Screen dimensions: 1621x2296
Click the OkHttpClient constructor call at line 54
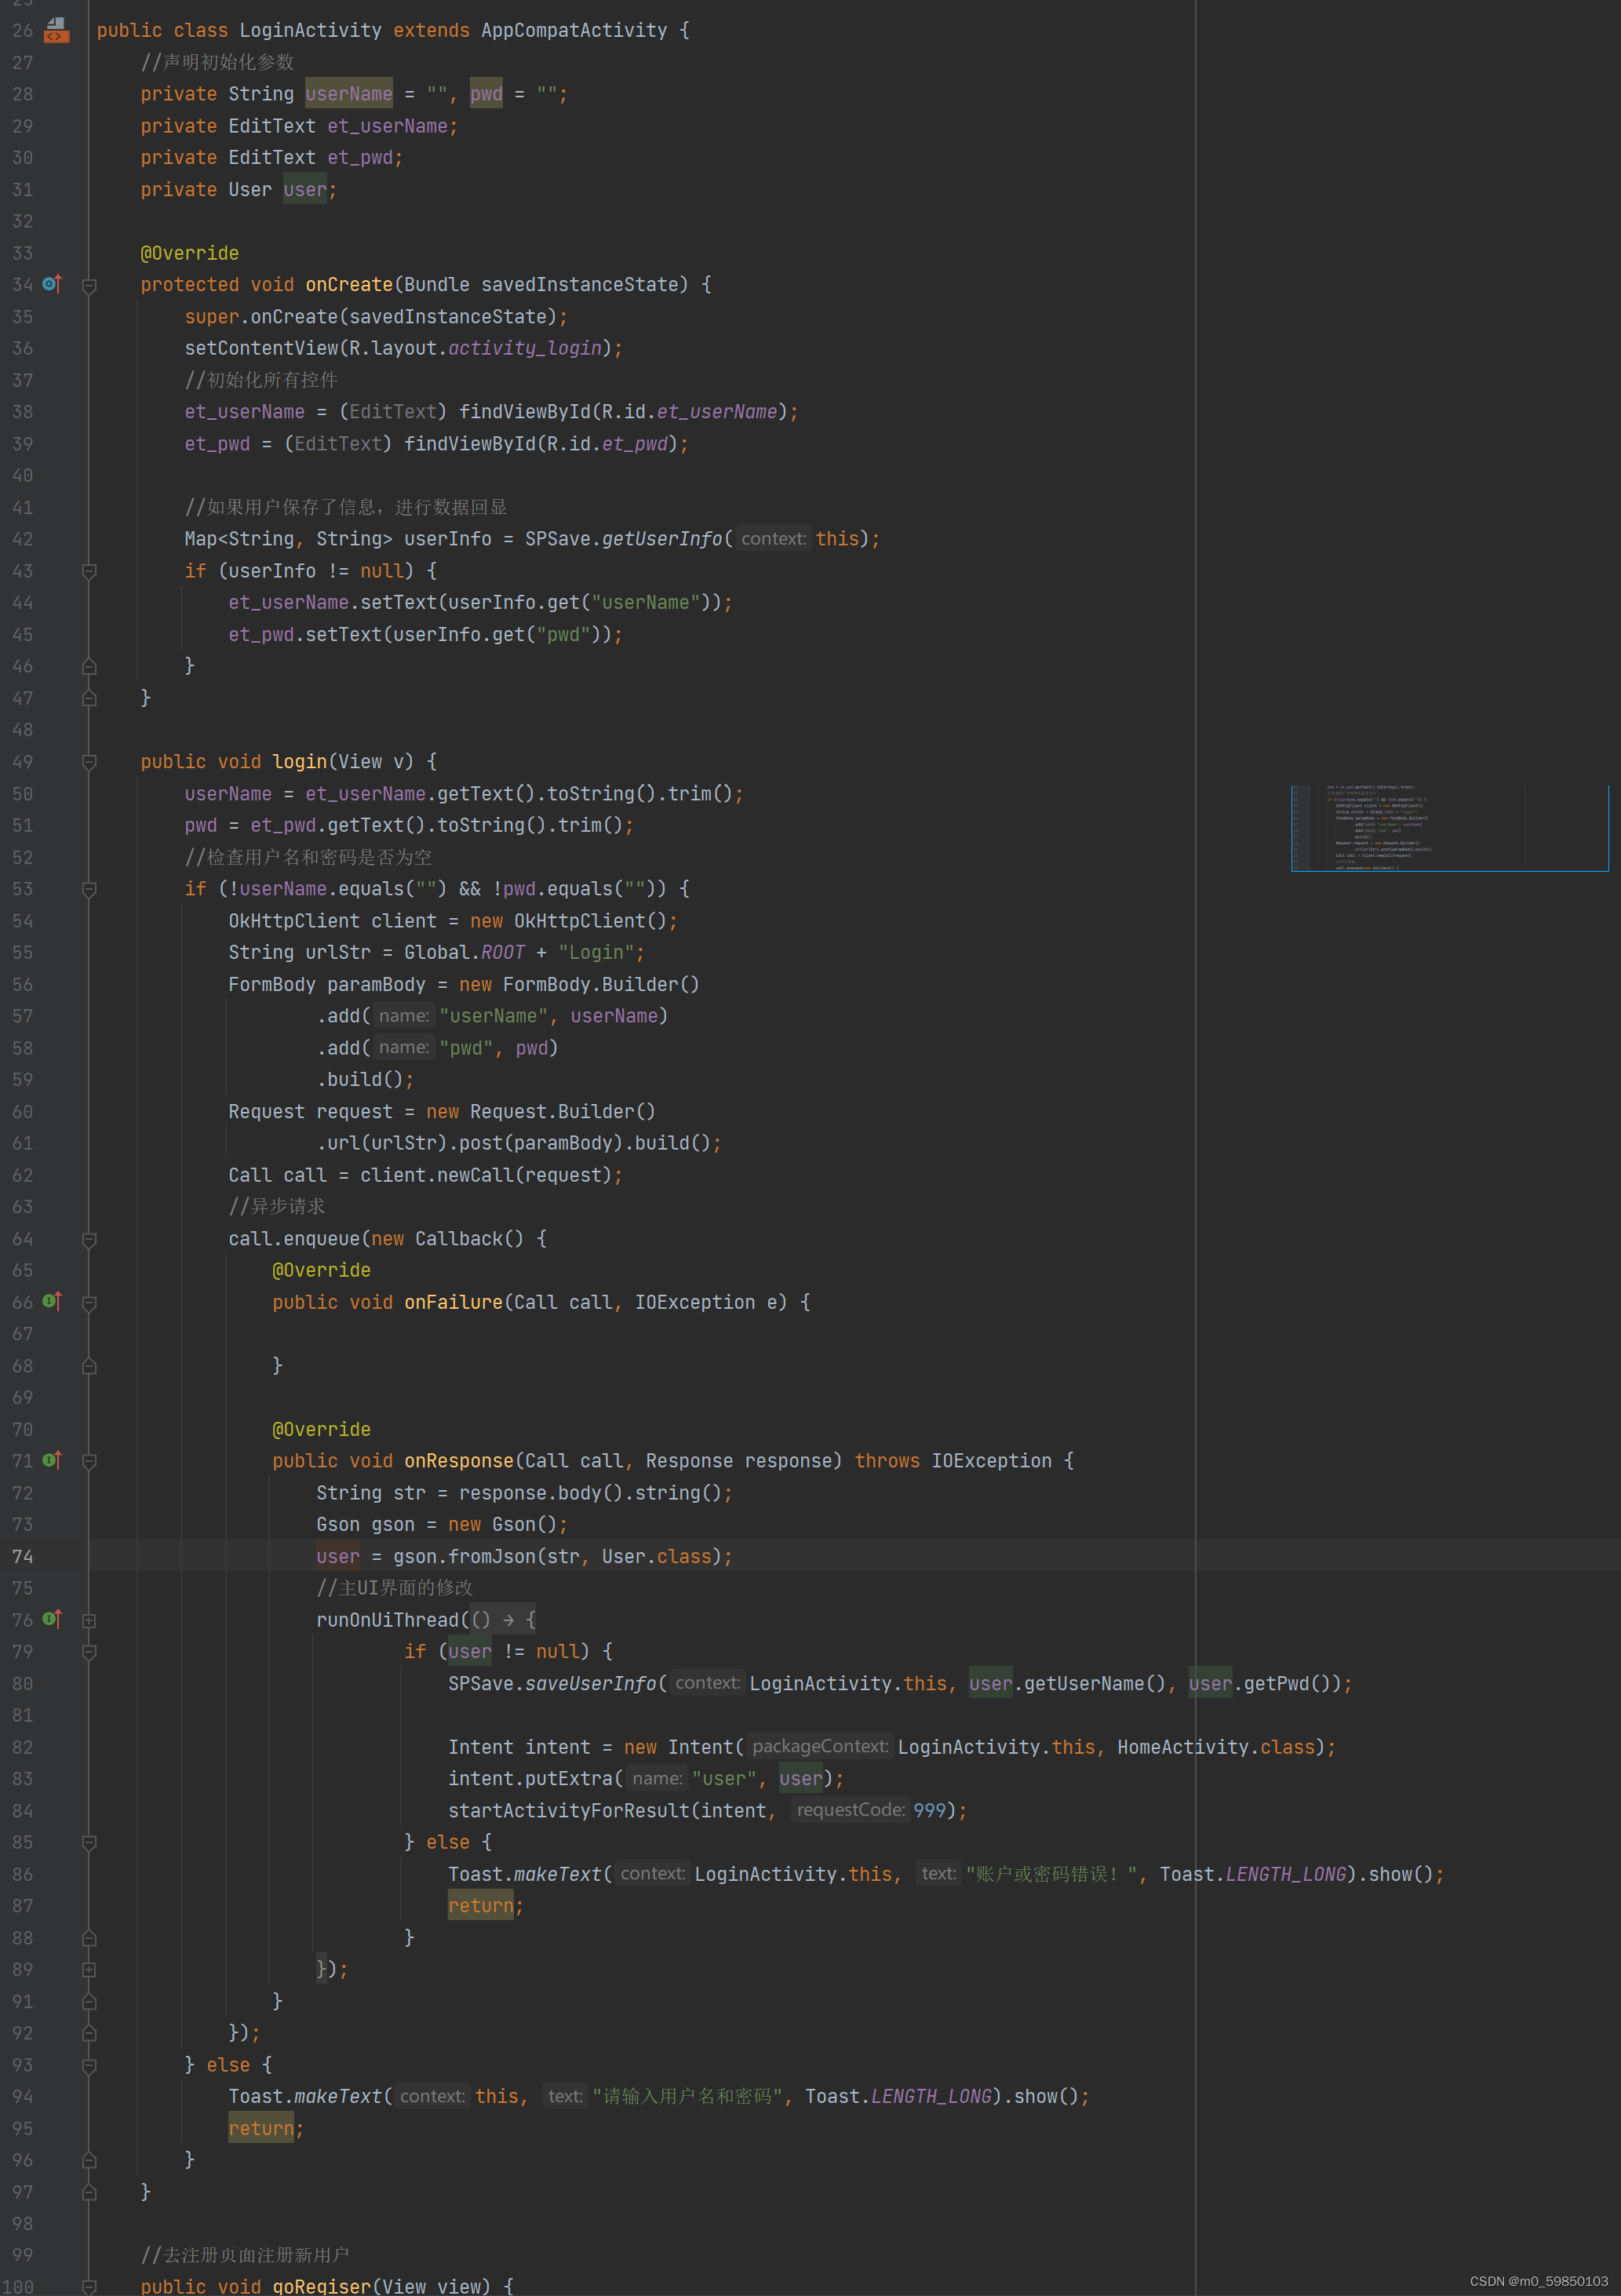(590, 921)
